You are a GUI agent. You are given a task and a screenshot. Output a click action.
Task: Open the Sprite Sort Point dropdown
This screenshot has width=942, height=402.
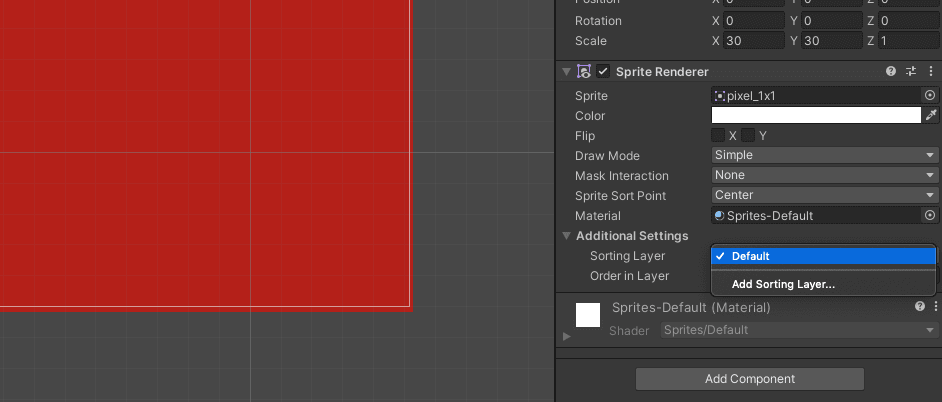[x=824, y=196]
